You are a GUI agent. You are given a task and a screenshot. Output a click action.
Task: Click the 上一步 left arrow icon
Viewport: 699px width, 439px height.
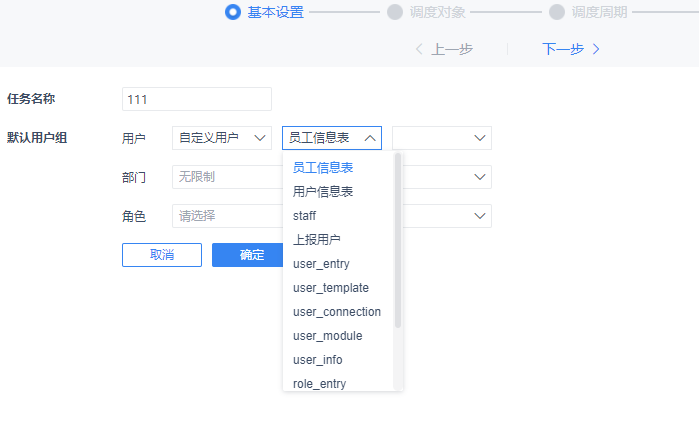(419, 49)
